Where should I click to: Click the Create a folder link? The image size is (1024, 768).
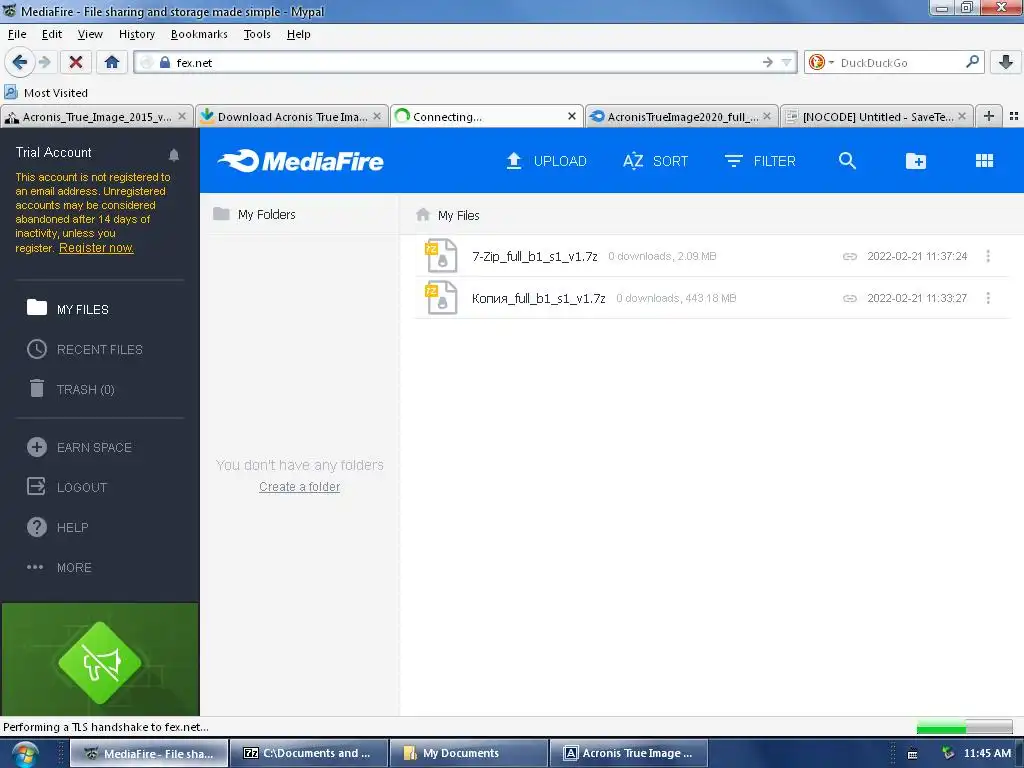[x=299, y=487]
